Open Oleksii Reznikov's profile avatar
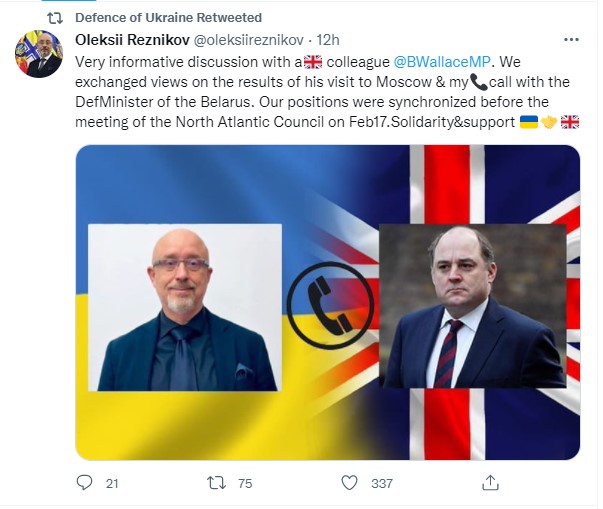 click(x=38, y=54)
